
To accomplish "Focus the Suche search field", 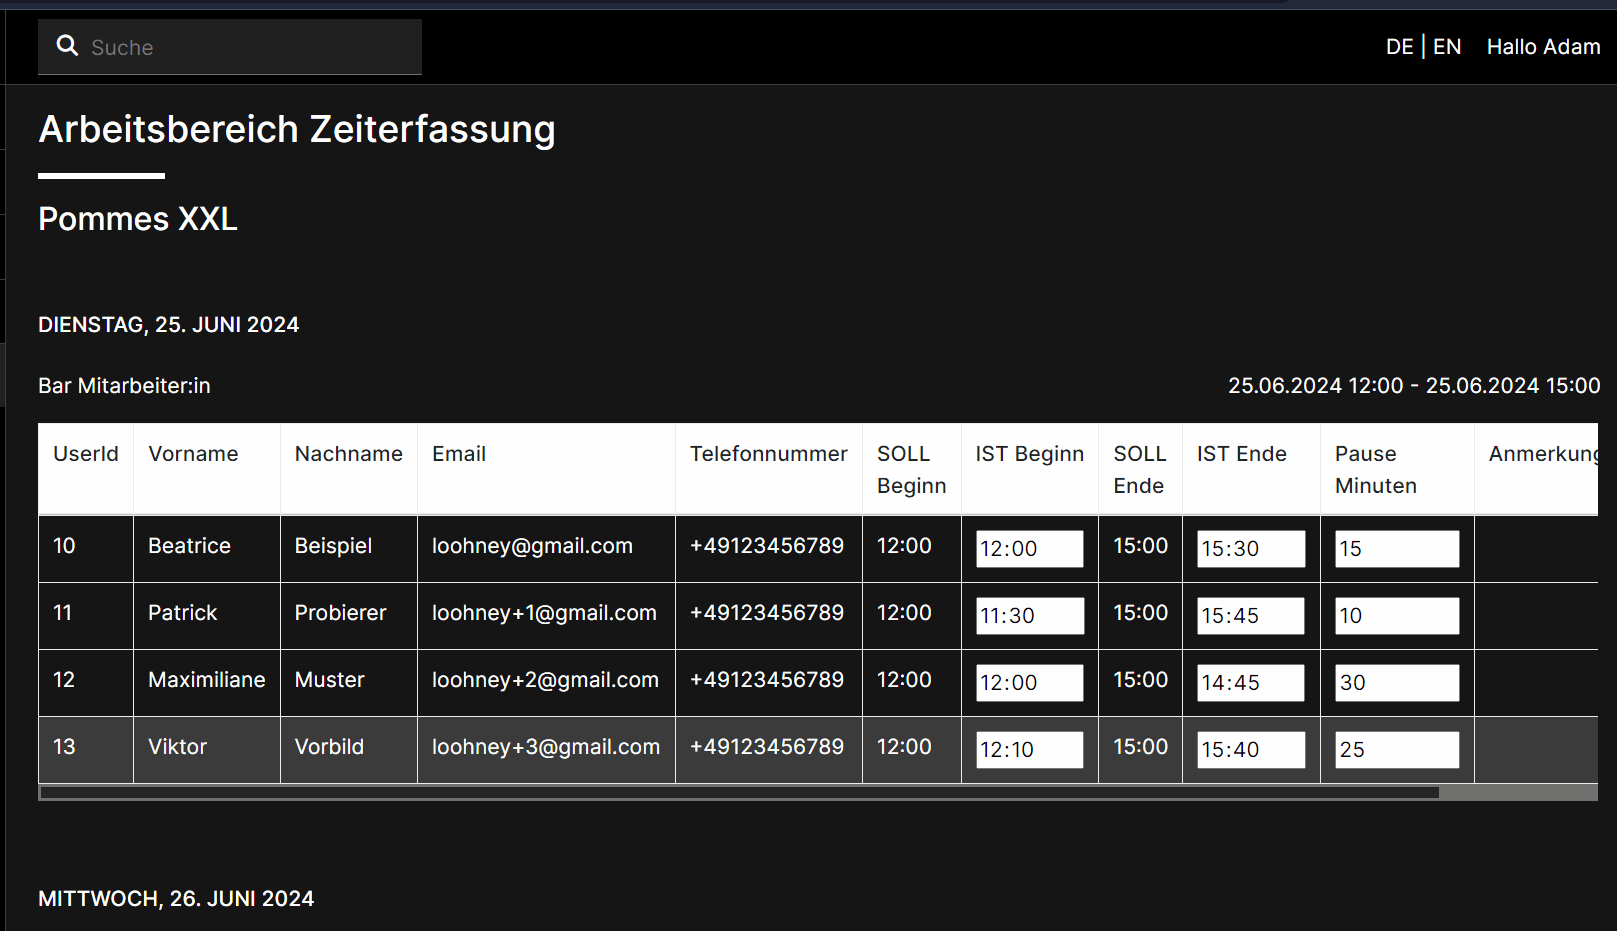I will [x=250, y=47].
